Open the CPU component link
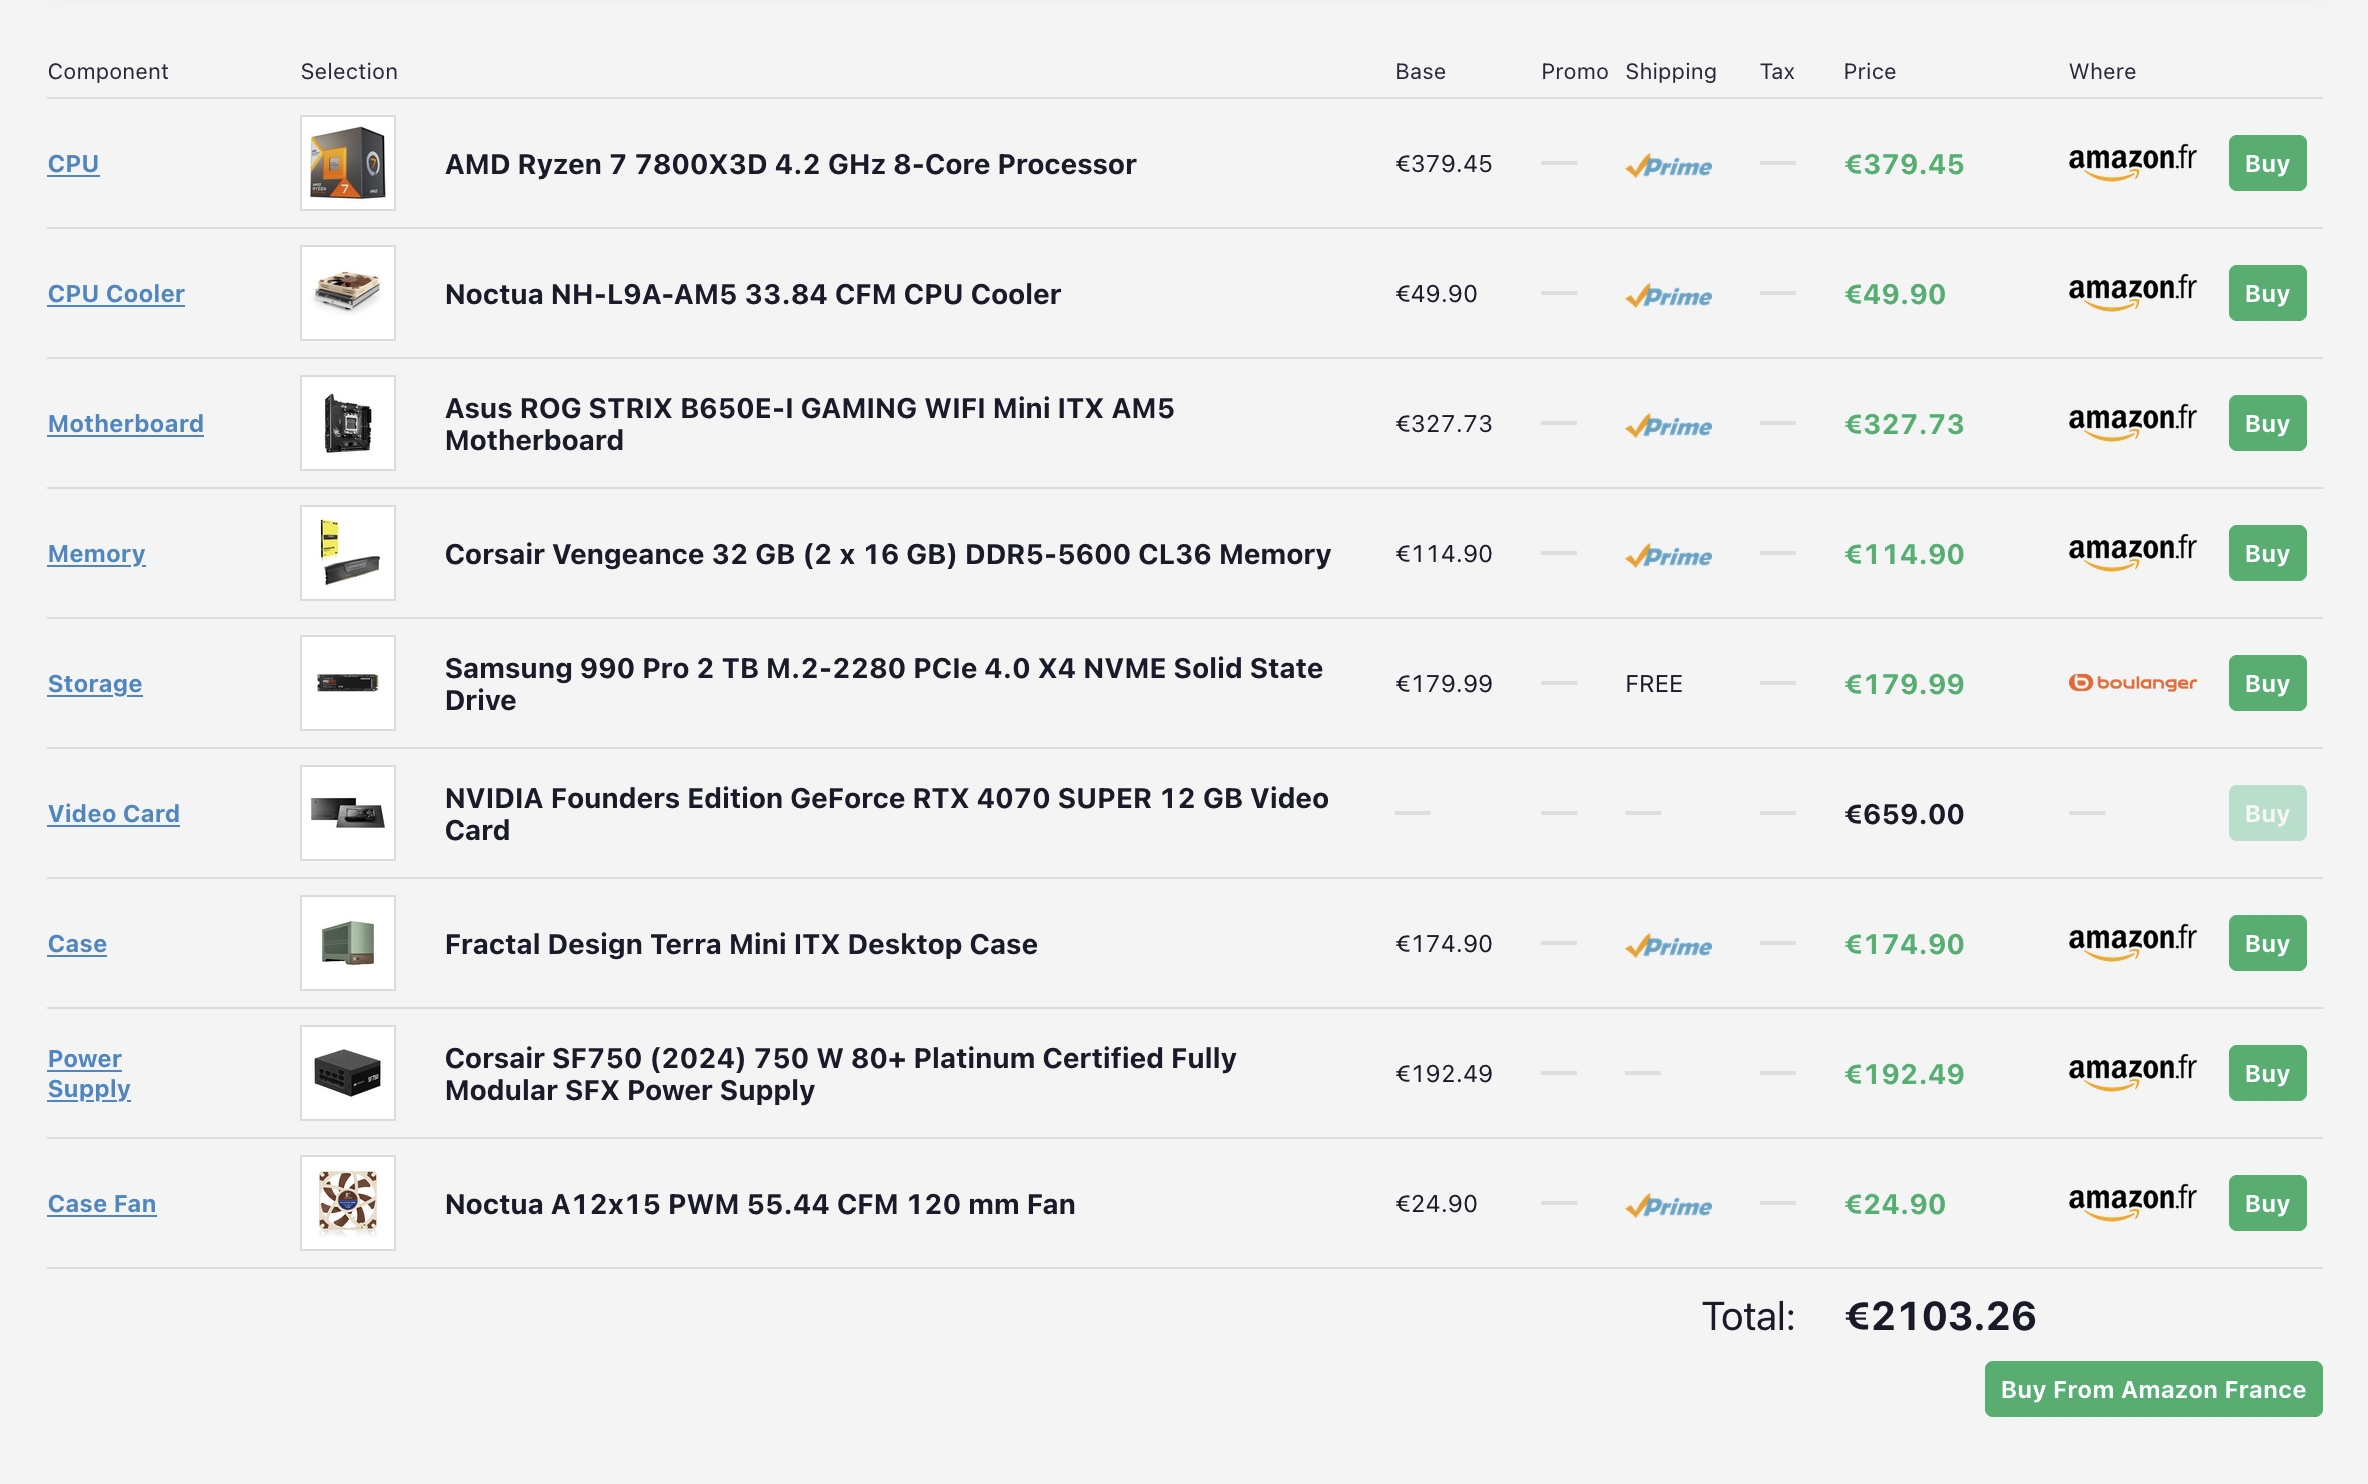This screenshot has height=1484, width=2368. (x=73, y=164)
